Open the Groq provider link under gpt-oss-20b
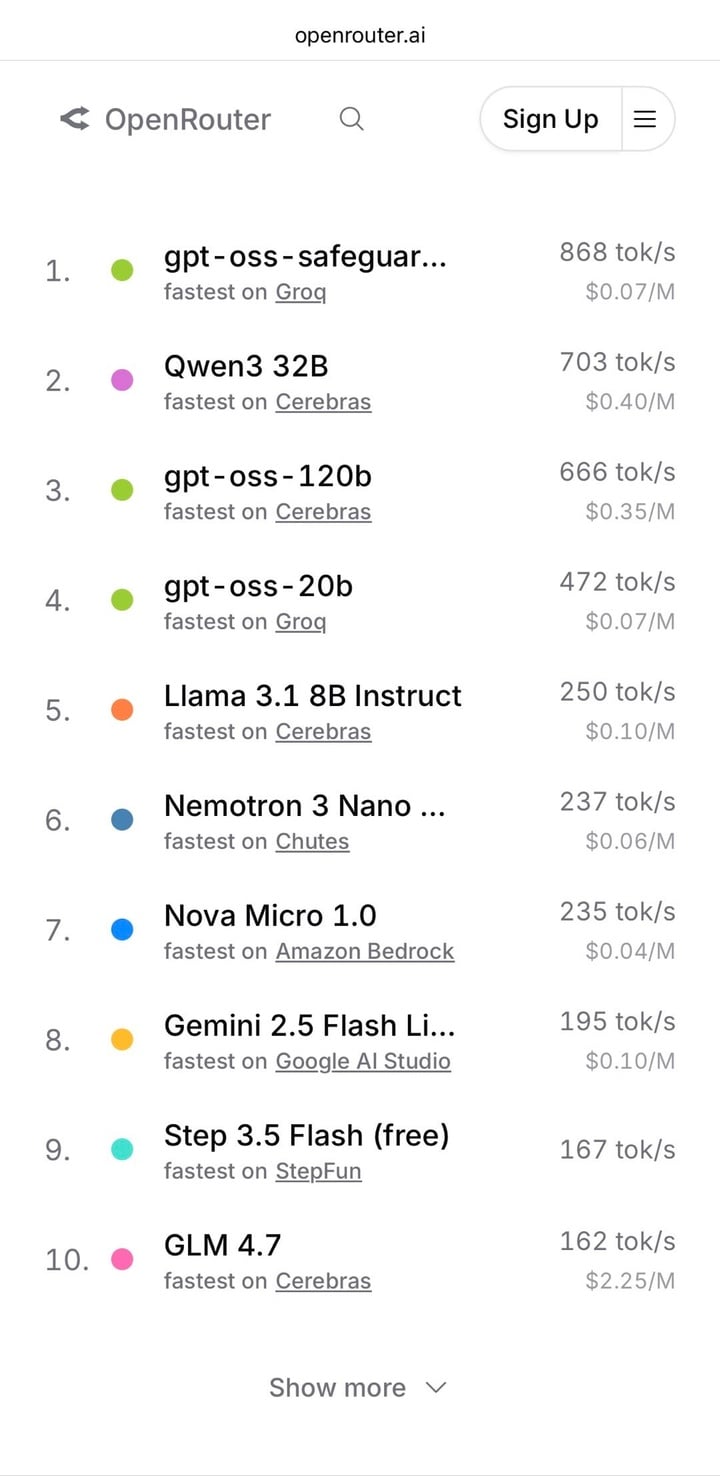Viewport: 720px width, 1476px height. pyautogui.click(x=301, y=622)
